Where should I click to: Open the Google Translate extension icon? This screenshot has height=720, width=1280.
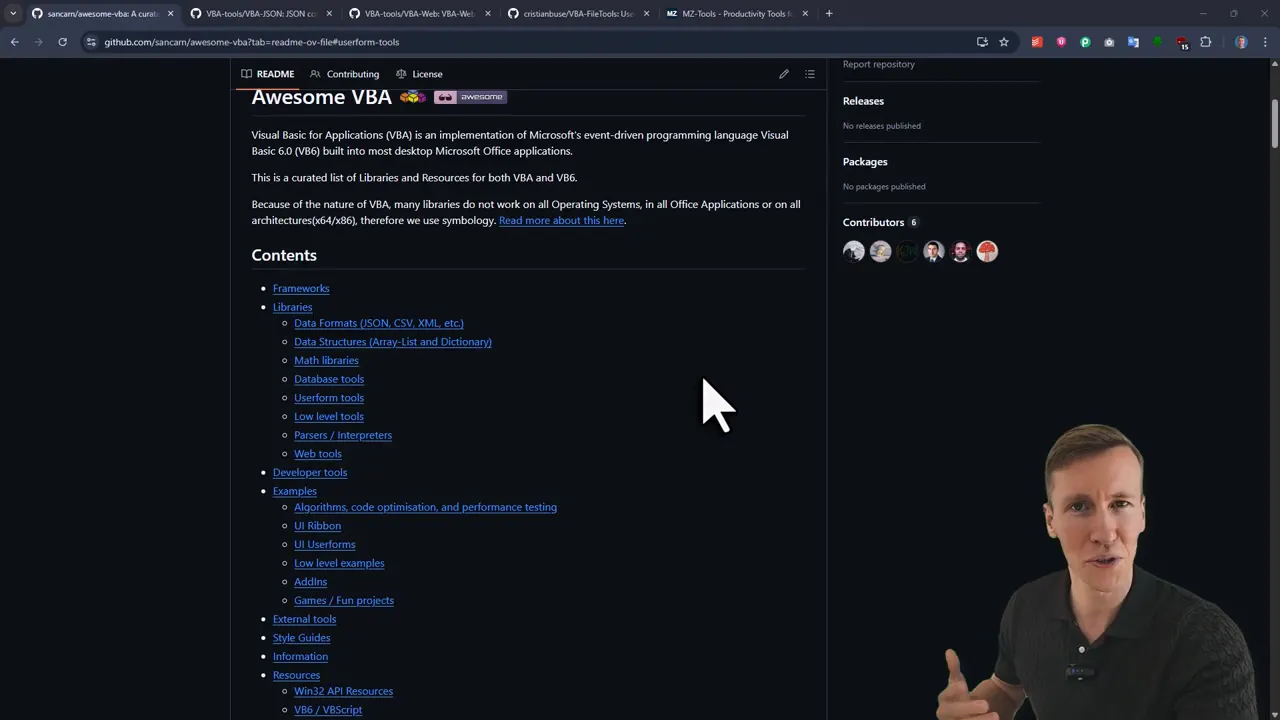1133,42
